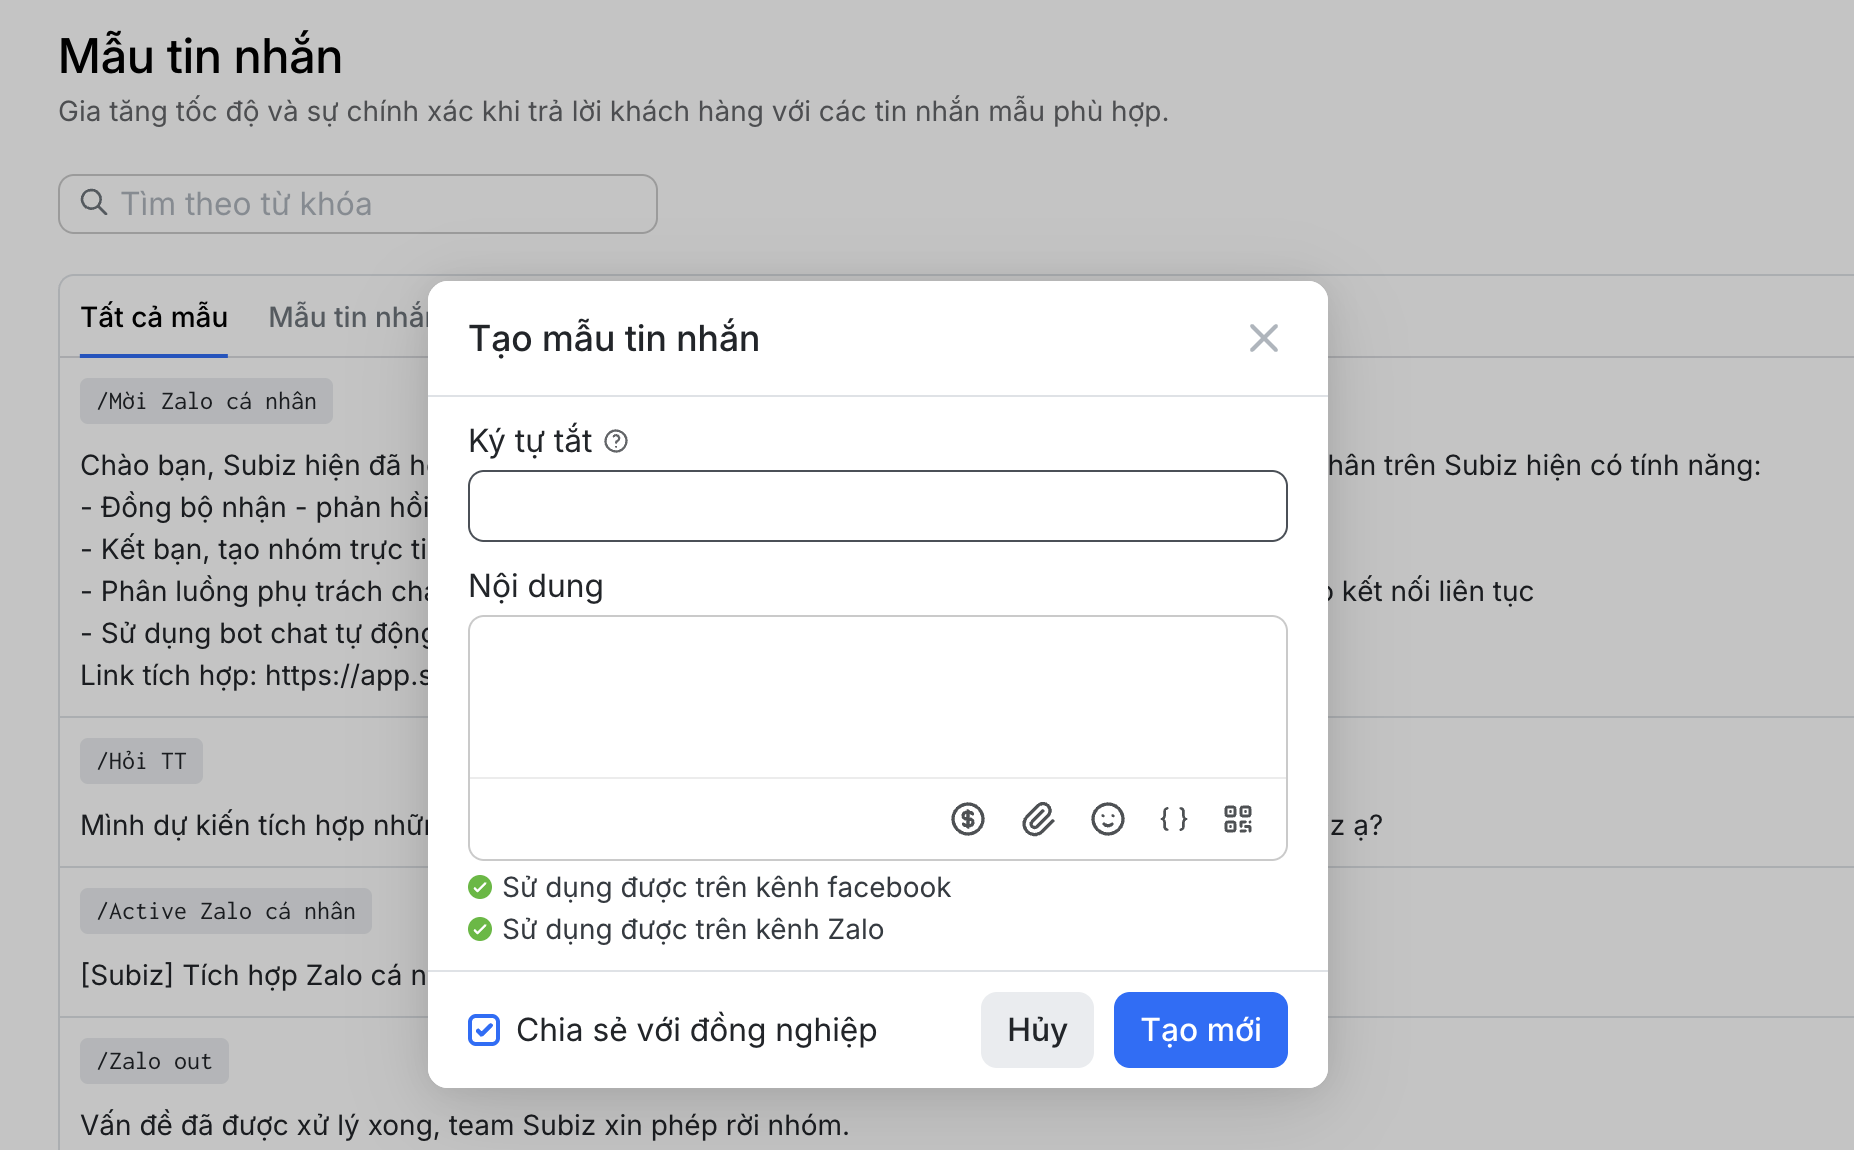The image size is (1854, 1150).
Task: Open the Mẫu tin nhắn tab
Action: [x=347, y=317]
